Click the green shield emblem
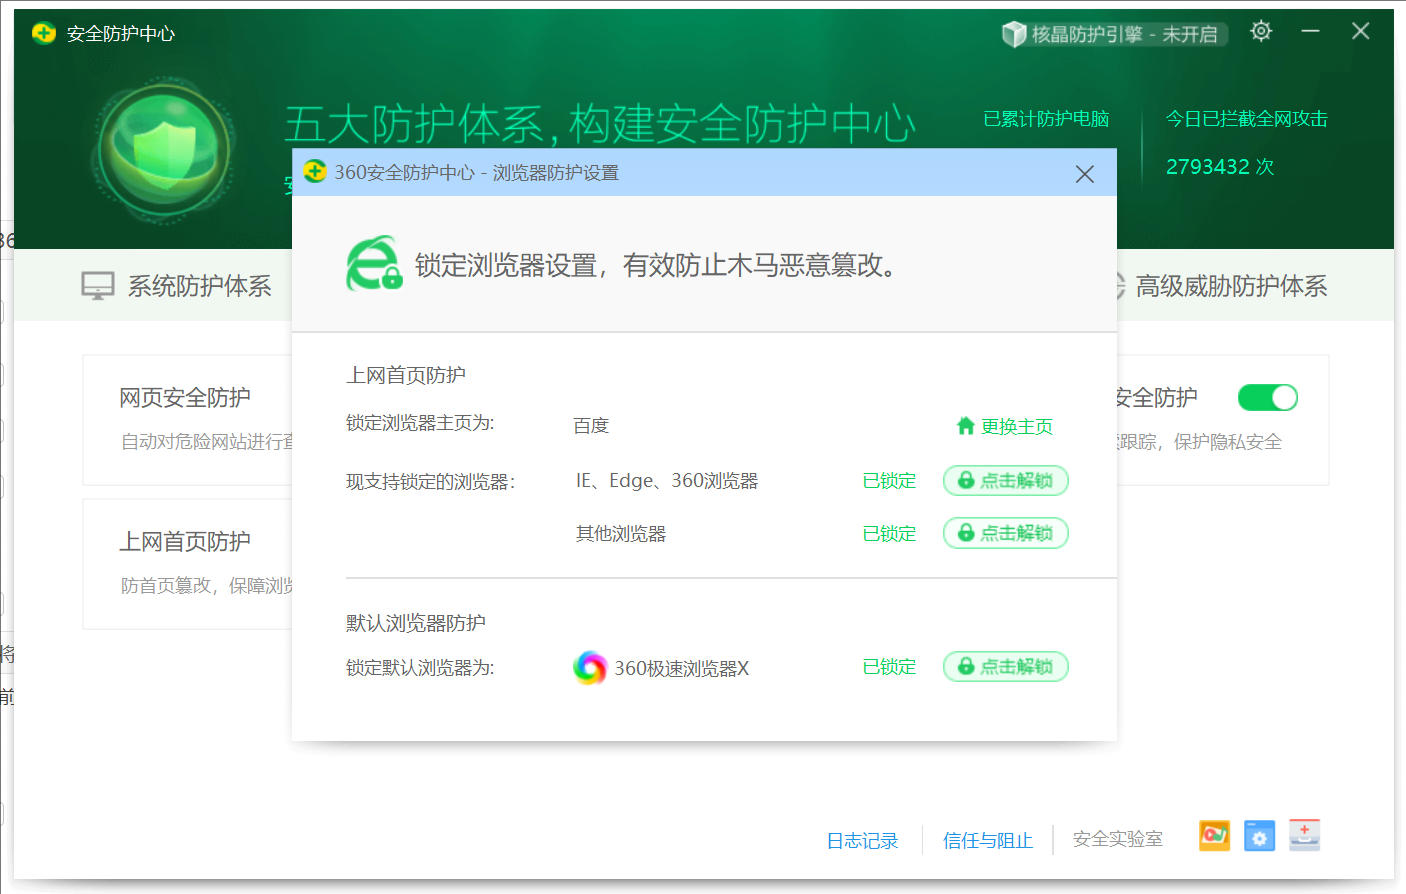 click(164, 151)
